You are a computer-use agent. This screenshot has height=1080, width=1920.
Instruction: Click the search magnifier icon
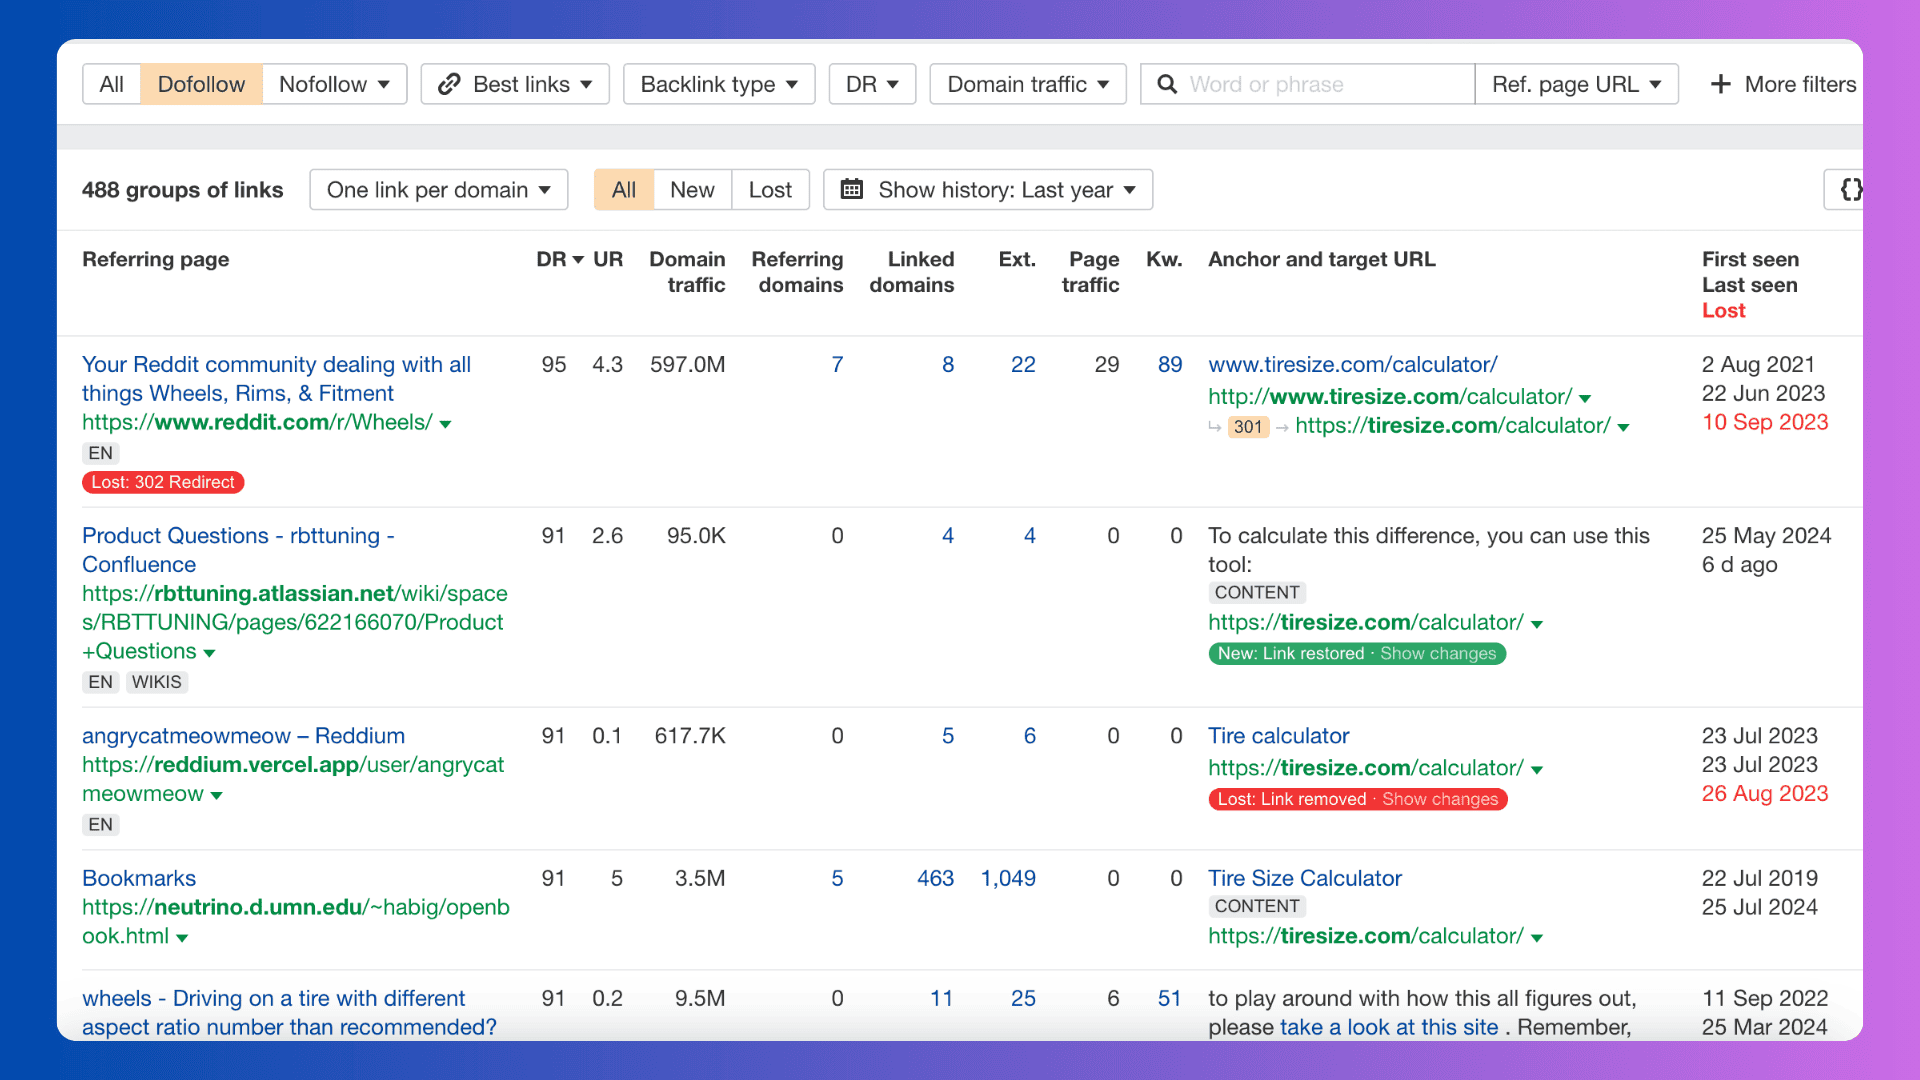tap(1167, 84)
